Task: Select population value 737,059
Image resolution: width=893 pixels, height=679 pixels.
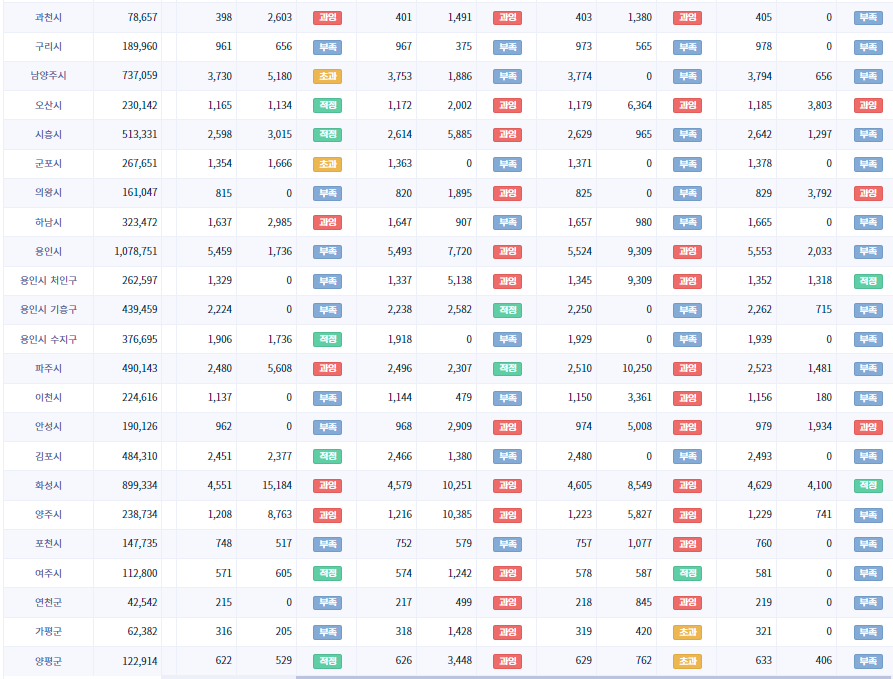Action: point(140,75)
